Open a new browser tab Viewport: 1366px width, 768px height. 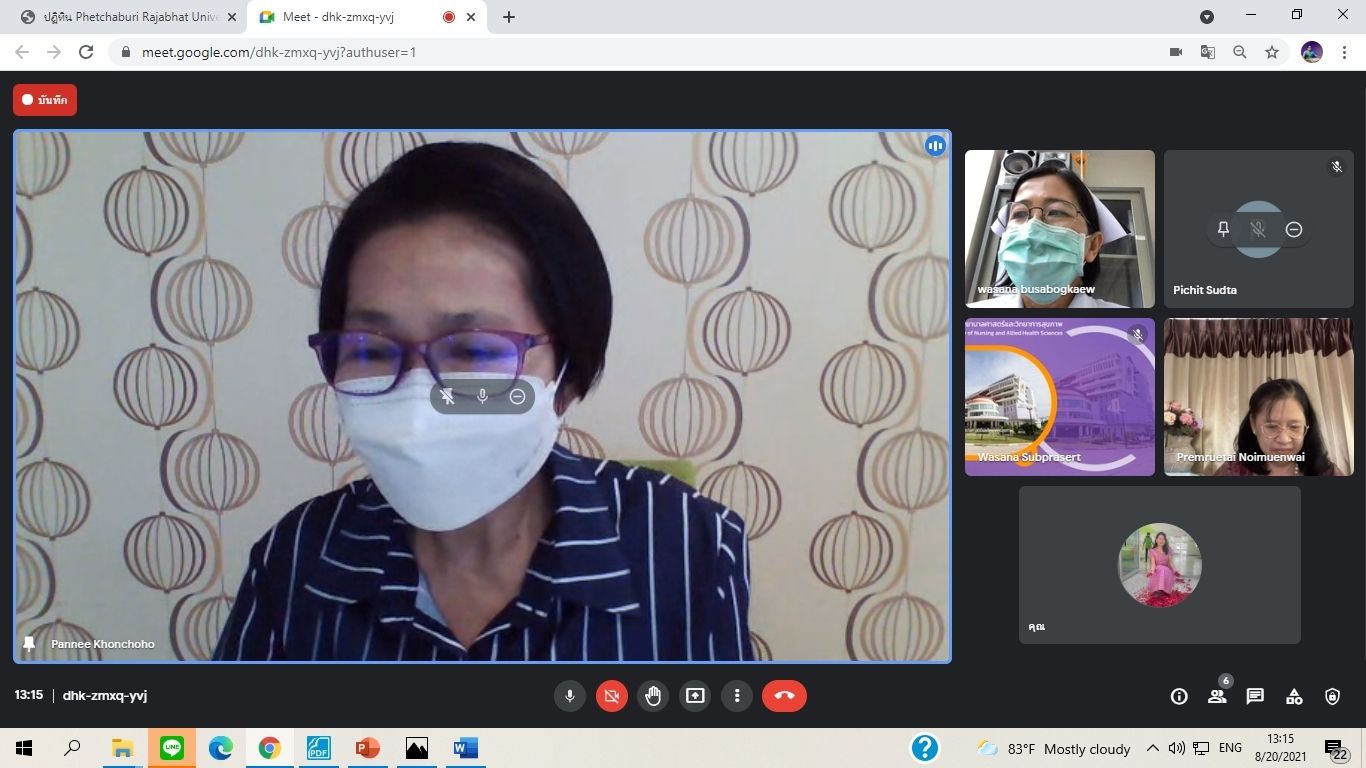[509, 17]
